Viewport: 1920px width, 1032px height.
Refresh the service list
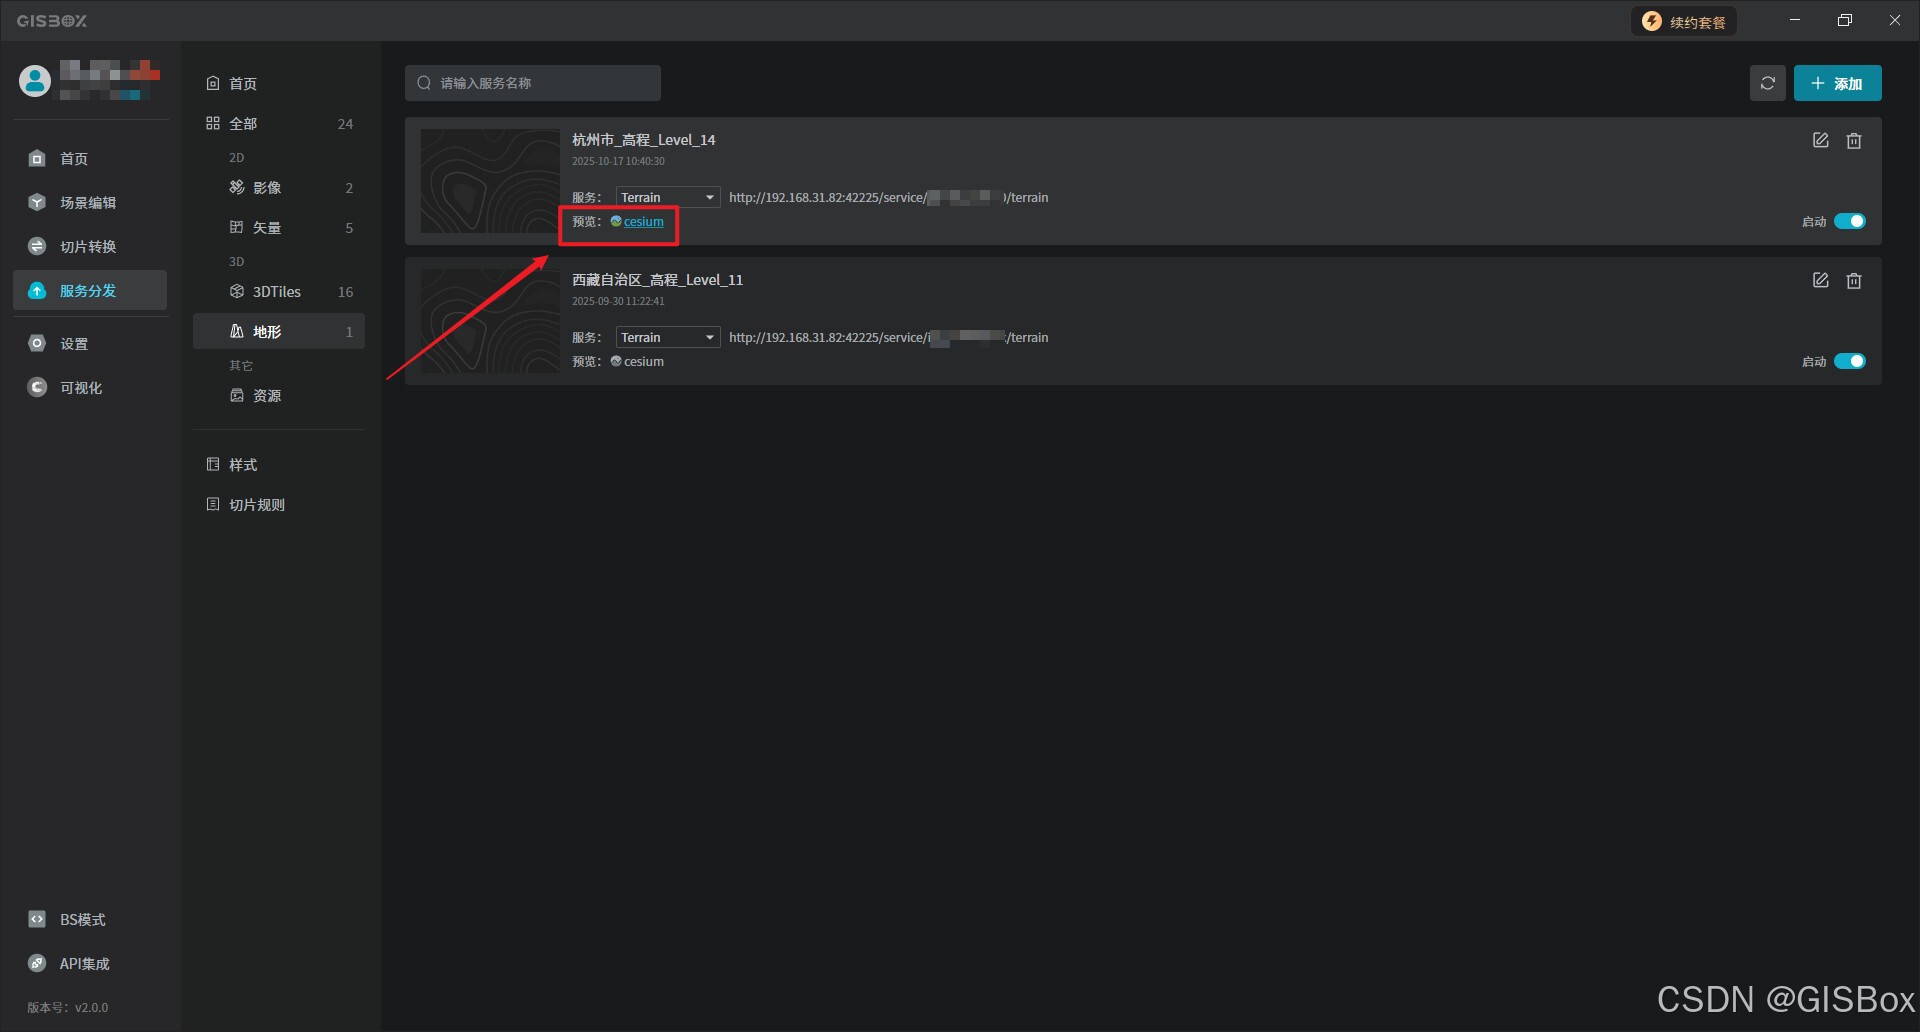coord(1768,83)
